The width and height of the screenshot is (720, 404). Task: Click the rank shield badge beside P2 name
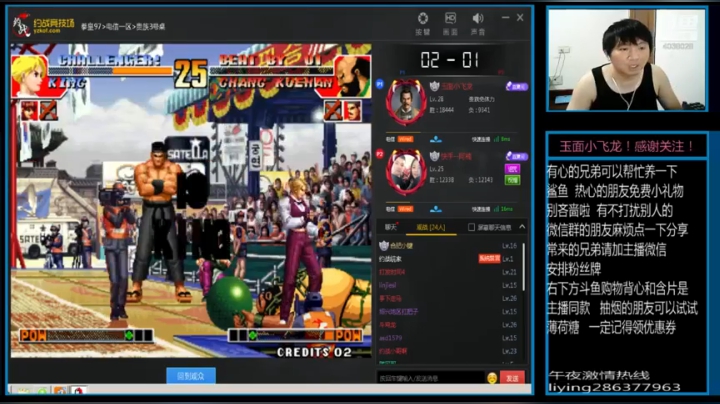[434, 156]
